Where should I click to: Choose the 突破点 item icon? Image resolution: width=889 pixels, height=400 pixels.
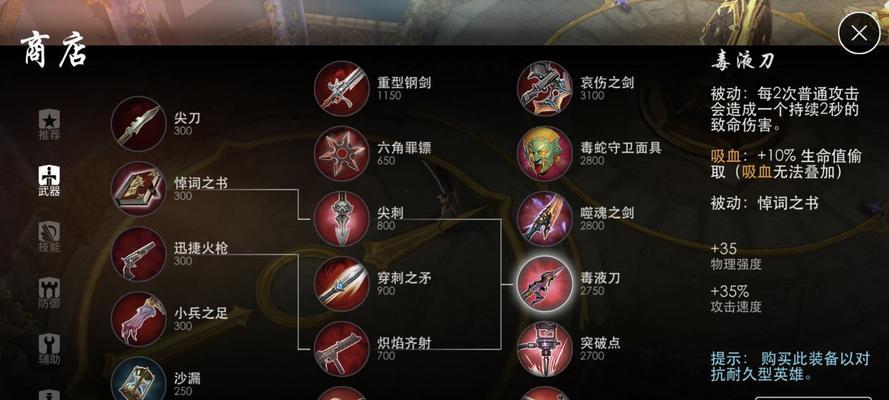pos(544,349)
